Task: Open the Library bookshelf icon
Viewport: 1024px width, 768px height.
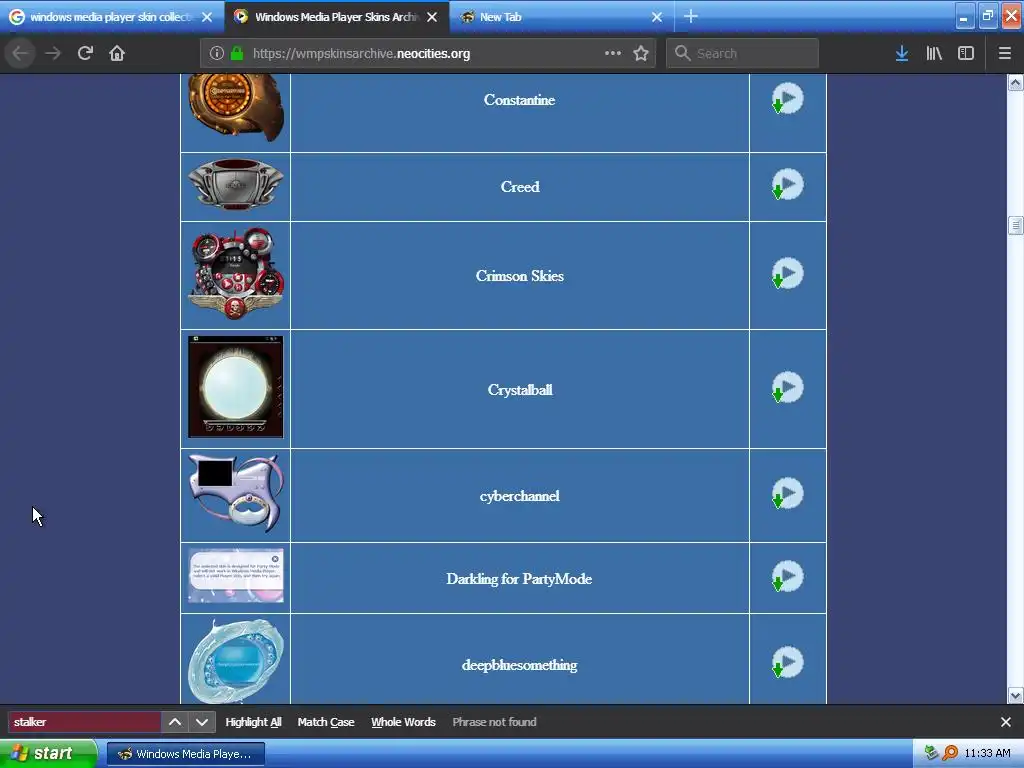Action: [x=934, y=54]
